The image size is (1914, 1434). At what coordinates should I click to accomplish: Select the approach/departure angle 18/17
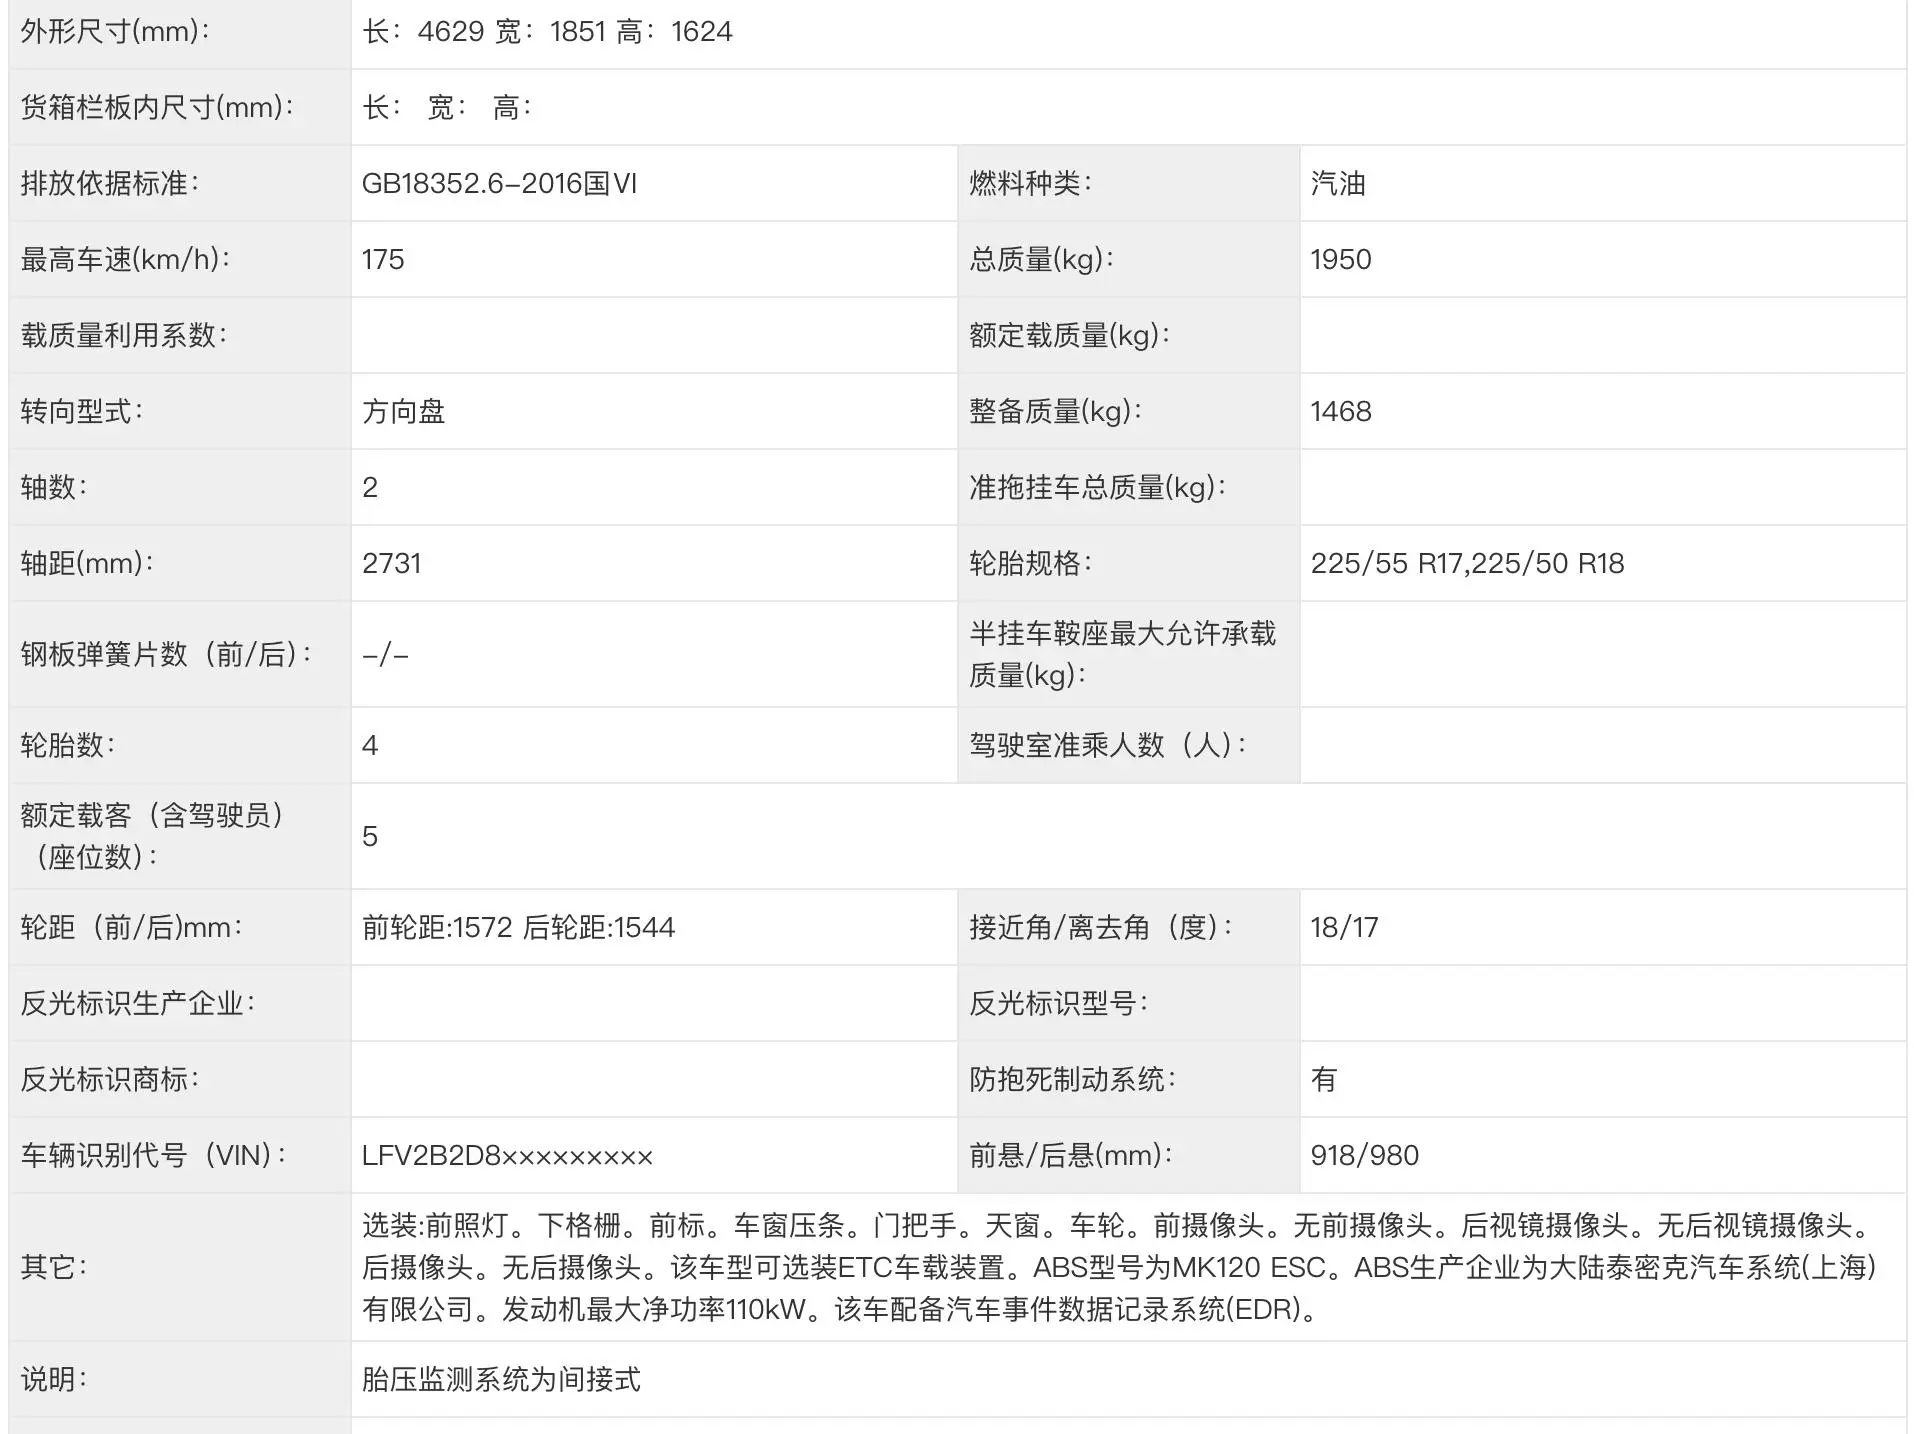click(x=1344, y=928)
